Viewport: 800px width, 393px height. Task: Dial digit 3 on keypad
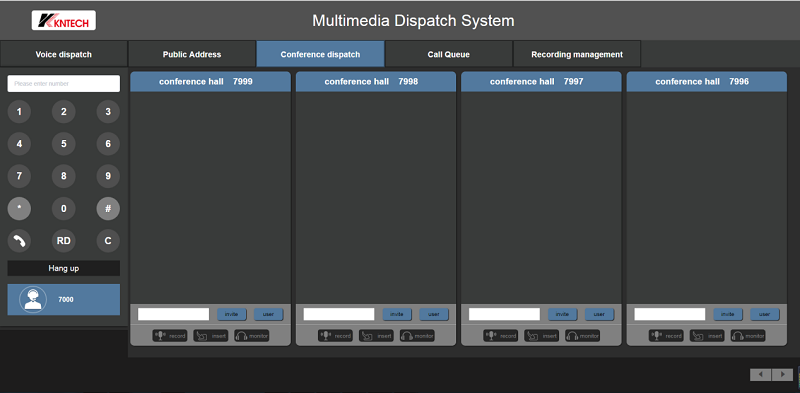pos(108,112)
